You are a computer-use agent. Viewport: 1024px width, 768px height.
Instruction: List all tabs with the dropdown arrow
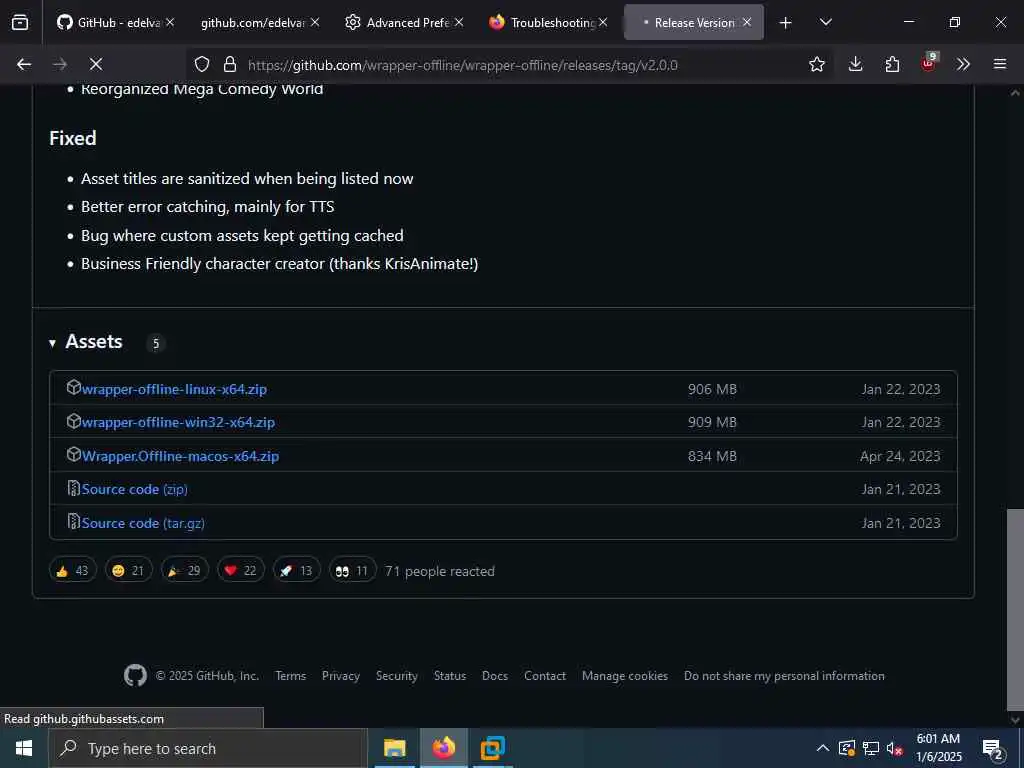[x=825, y=22]
